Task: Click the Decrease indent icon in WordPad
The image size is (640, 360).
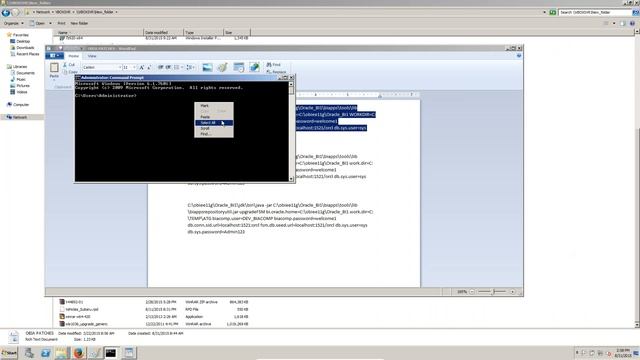Action: pos(160,67)
